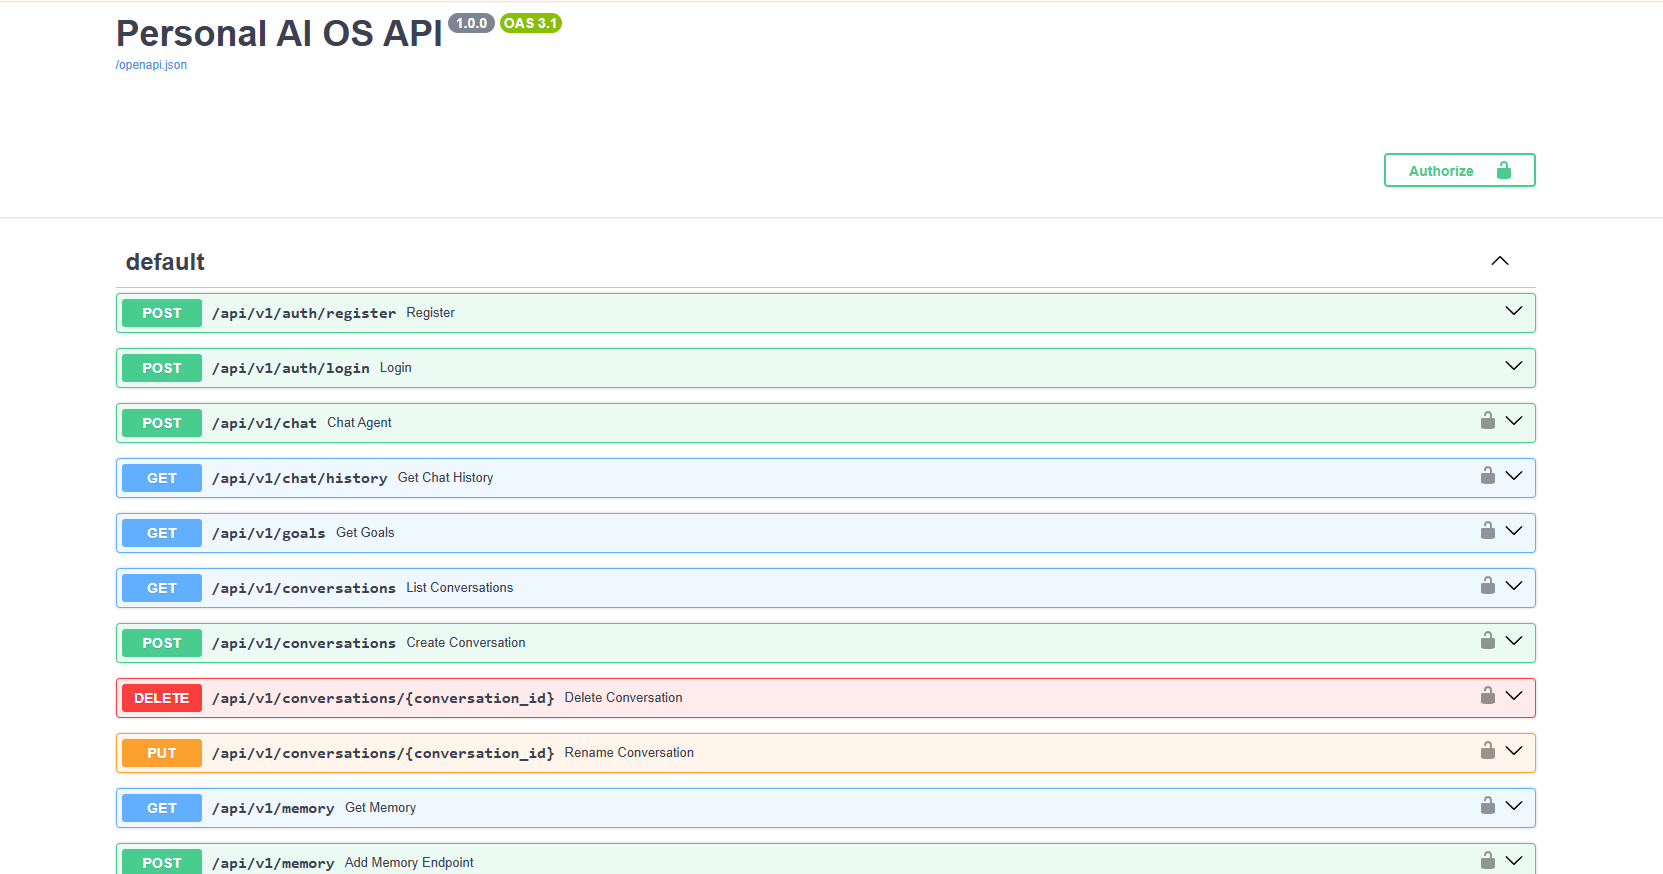Click GET badge of chat history endpoint
Image resolution: width=1663 pixels, height=874 pixels.
(x=162, y=478)
